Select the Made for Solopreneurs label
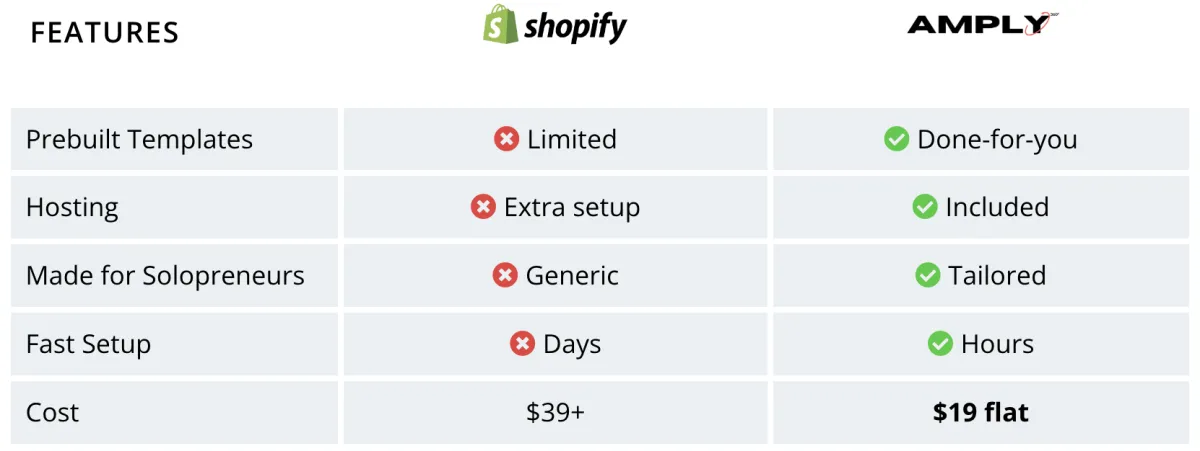1200x451 pixels. pos(165,276)
